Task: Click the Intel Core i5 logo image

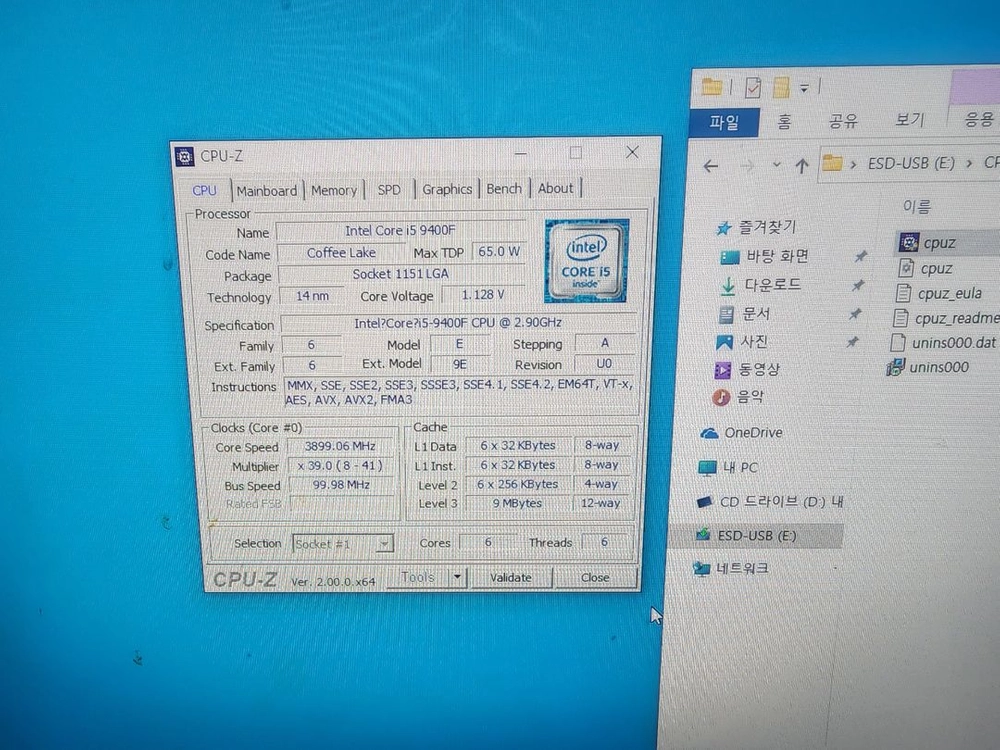Action: point(585,261)
